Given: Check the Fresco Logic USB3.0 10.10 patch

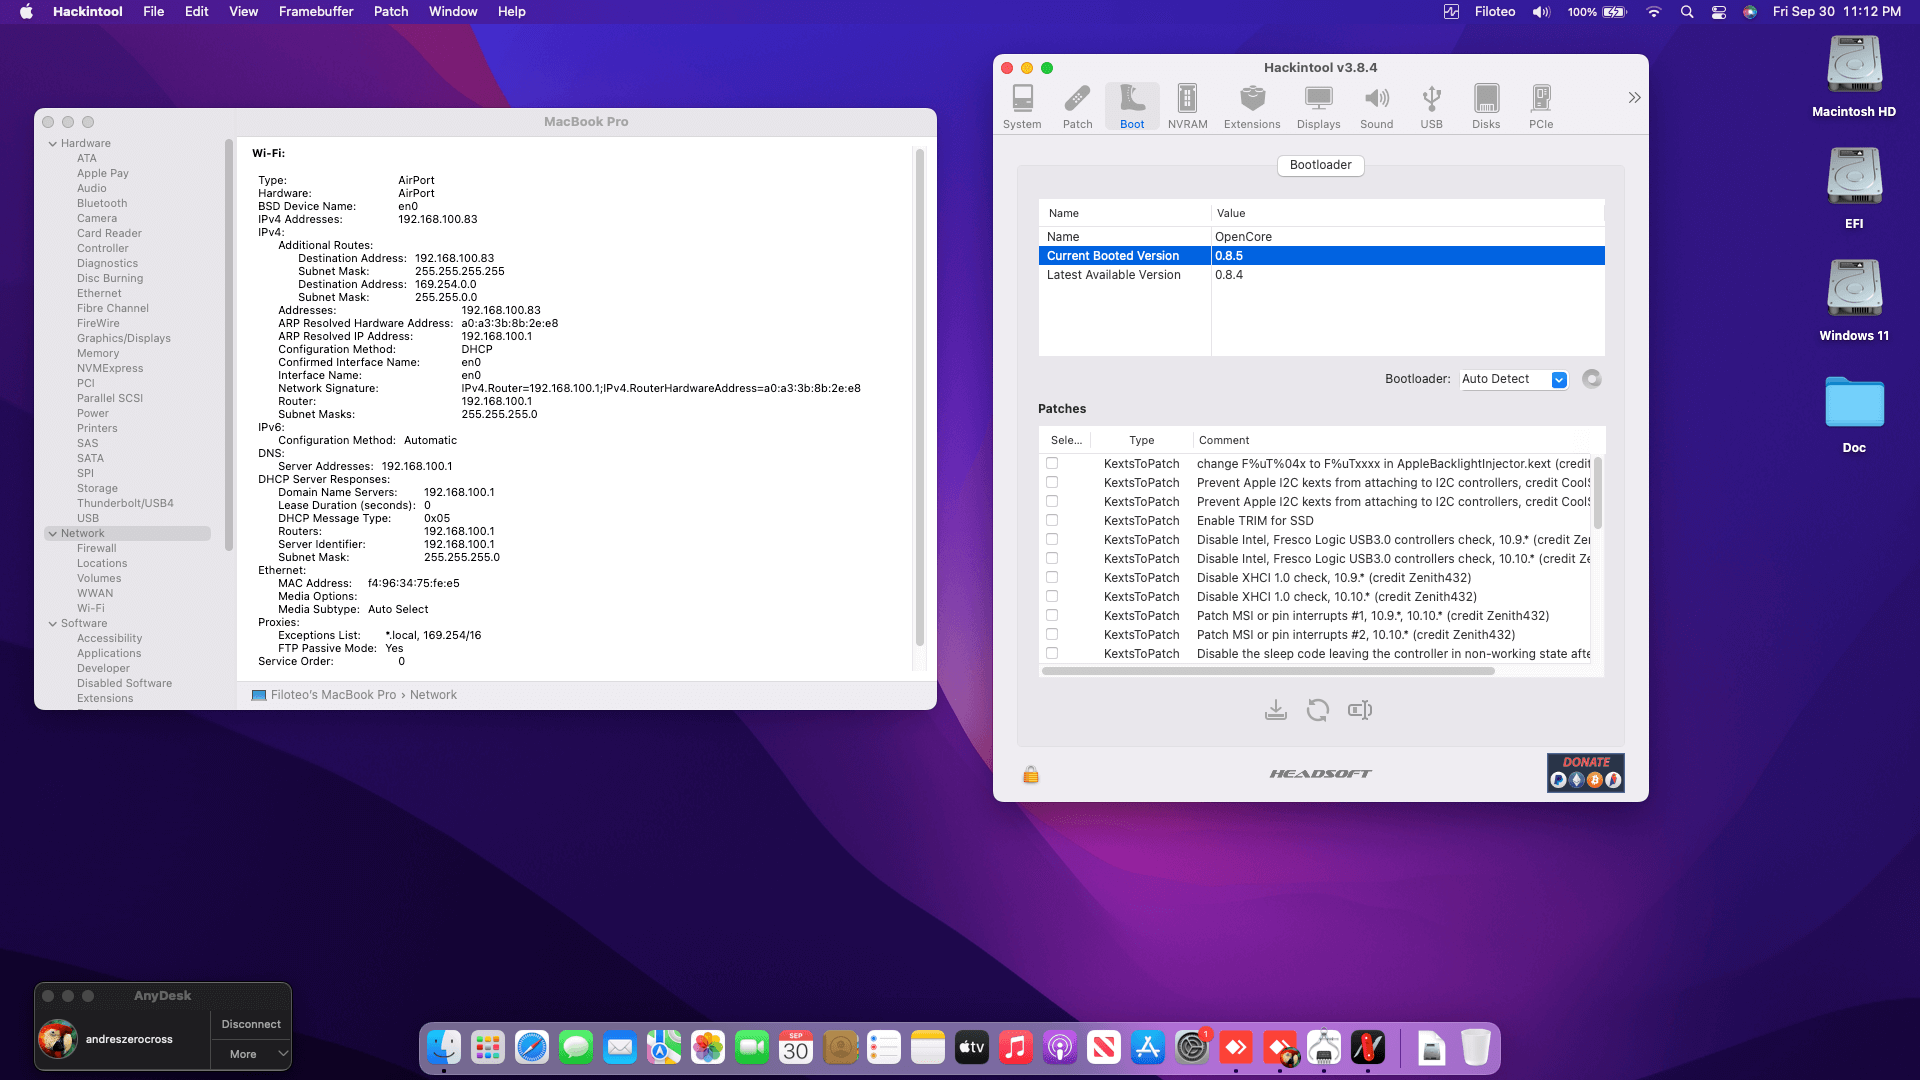Looking at the screenshot, I should click(x=1052, y=558).
